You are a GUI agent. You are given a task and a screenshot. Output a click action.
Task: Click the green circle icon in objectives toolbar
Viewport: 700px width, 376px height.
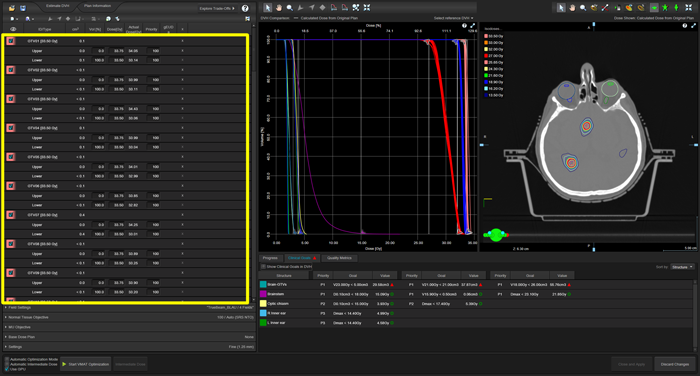click(x=108, y=19)
